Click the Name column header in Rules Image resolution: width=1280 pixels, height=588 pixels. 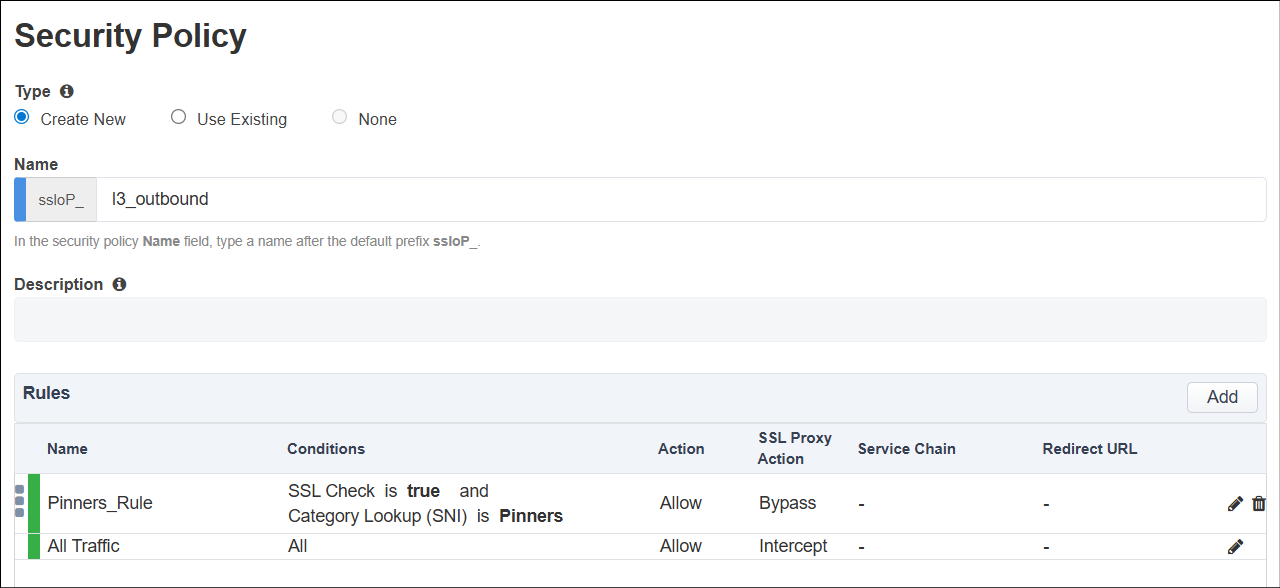pos(67,449)
